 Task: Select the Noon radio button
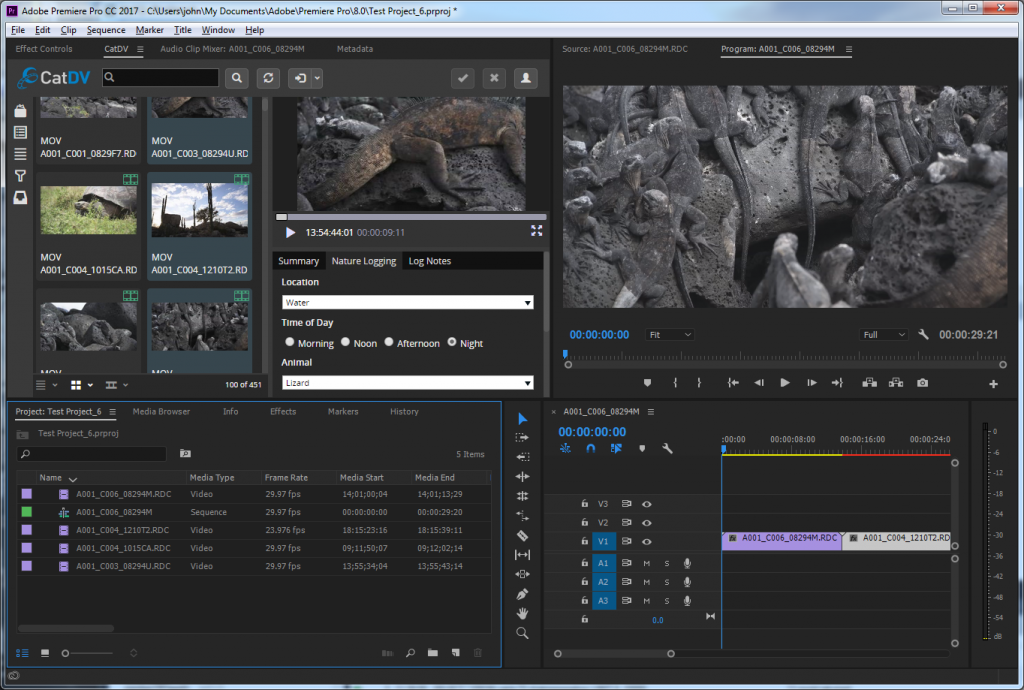tap(345, 342)
